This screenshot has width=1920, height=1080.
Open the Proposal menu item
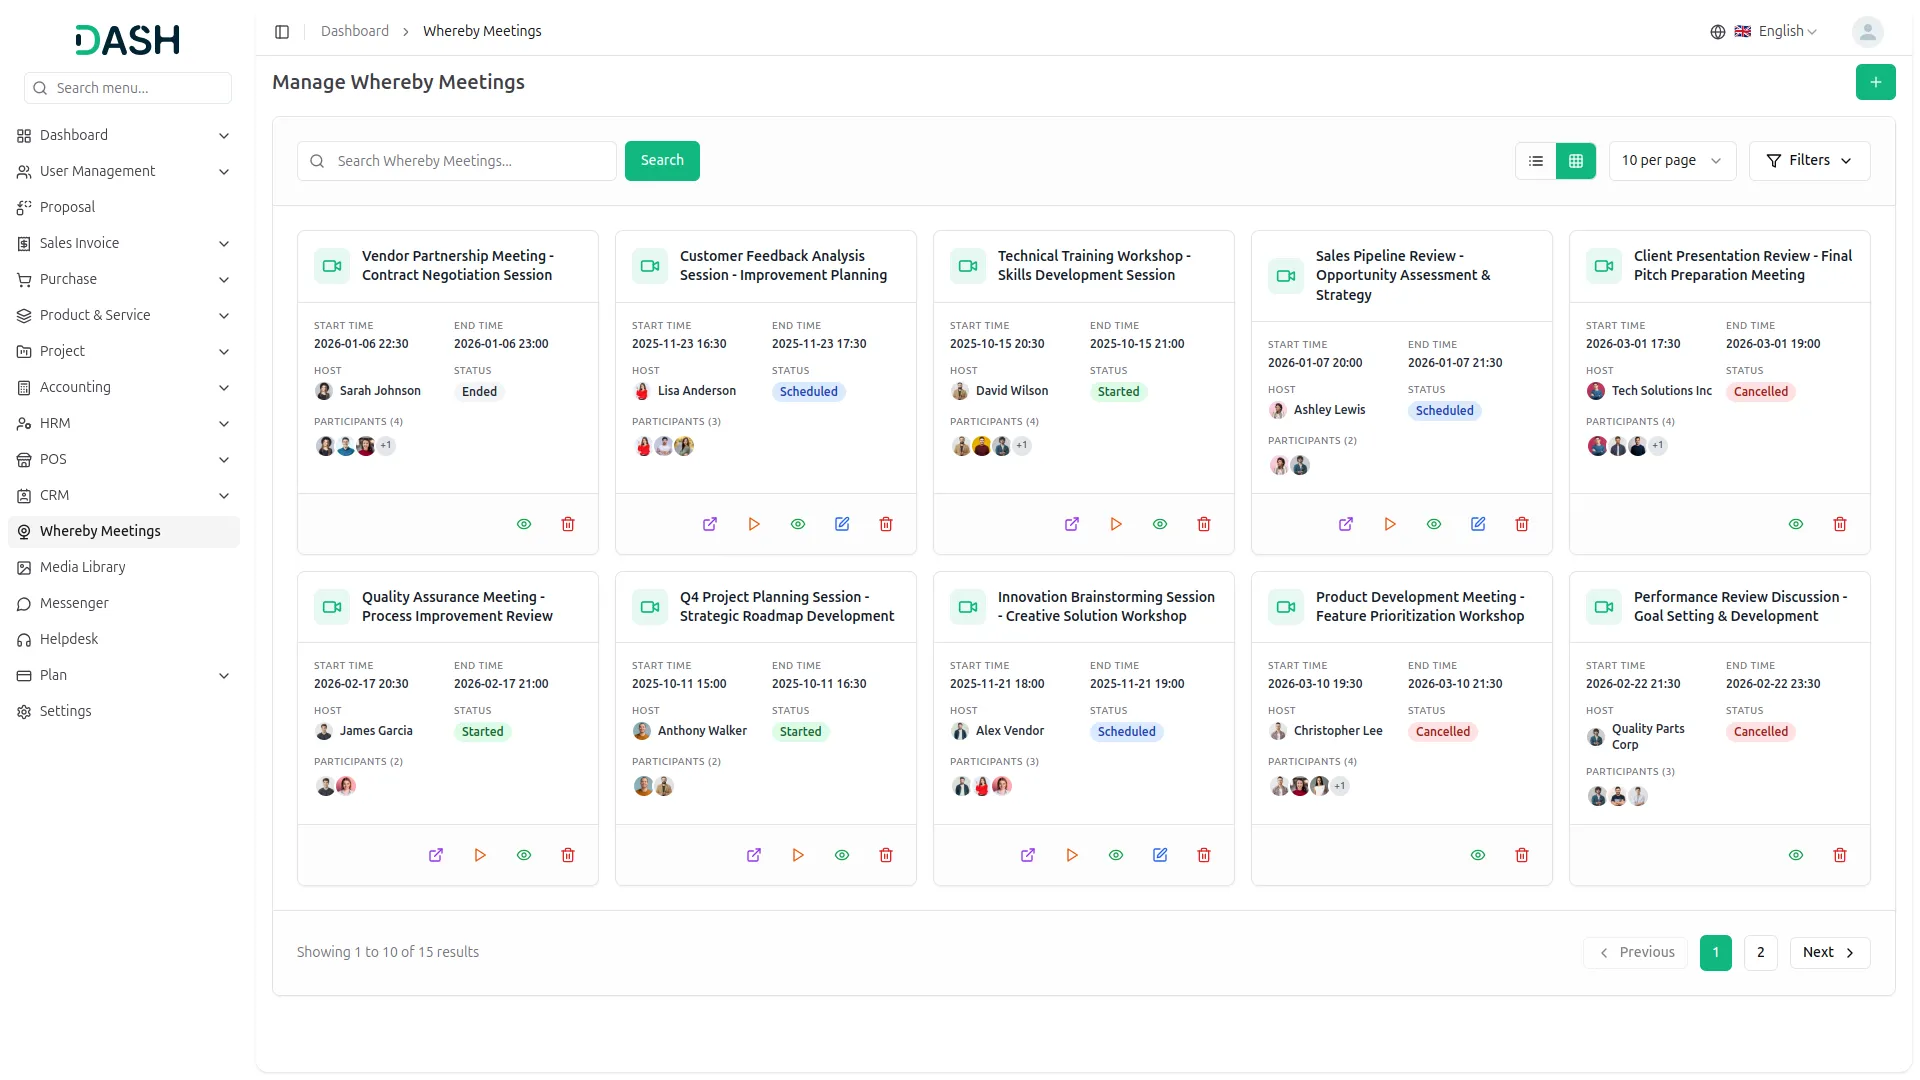click(x=124, y=207)
